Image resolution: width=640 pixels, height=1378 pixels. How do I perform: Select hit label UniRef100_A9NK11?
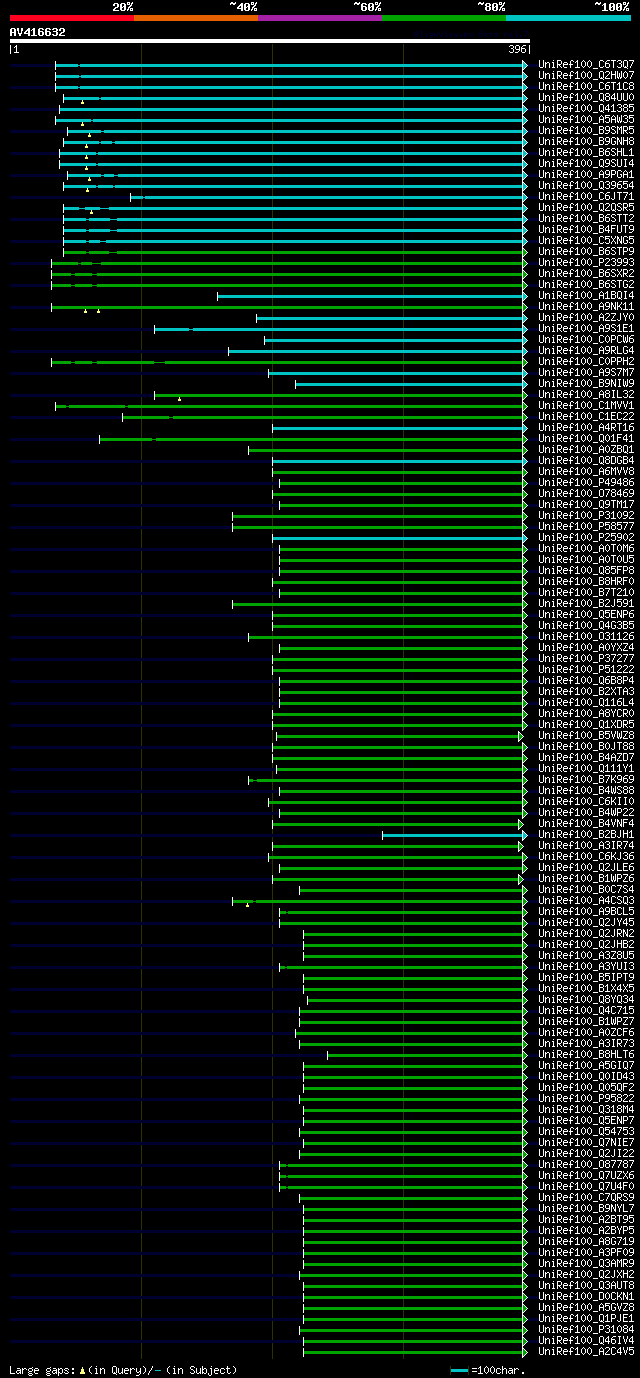click(x=586, y=306)
